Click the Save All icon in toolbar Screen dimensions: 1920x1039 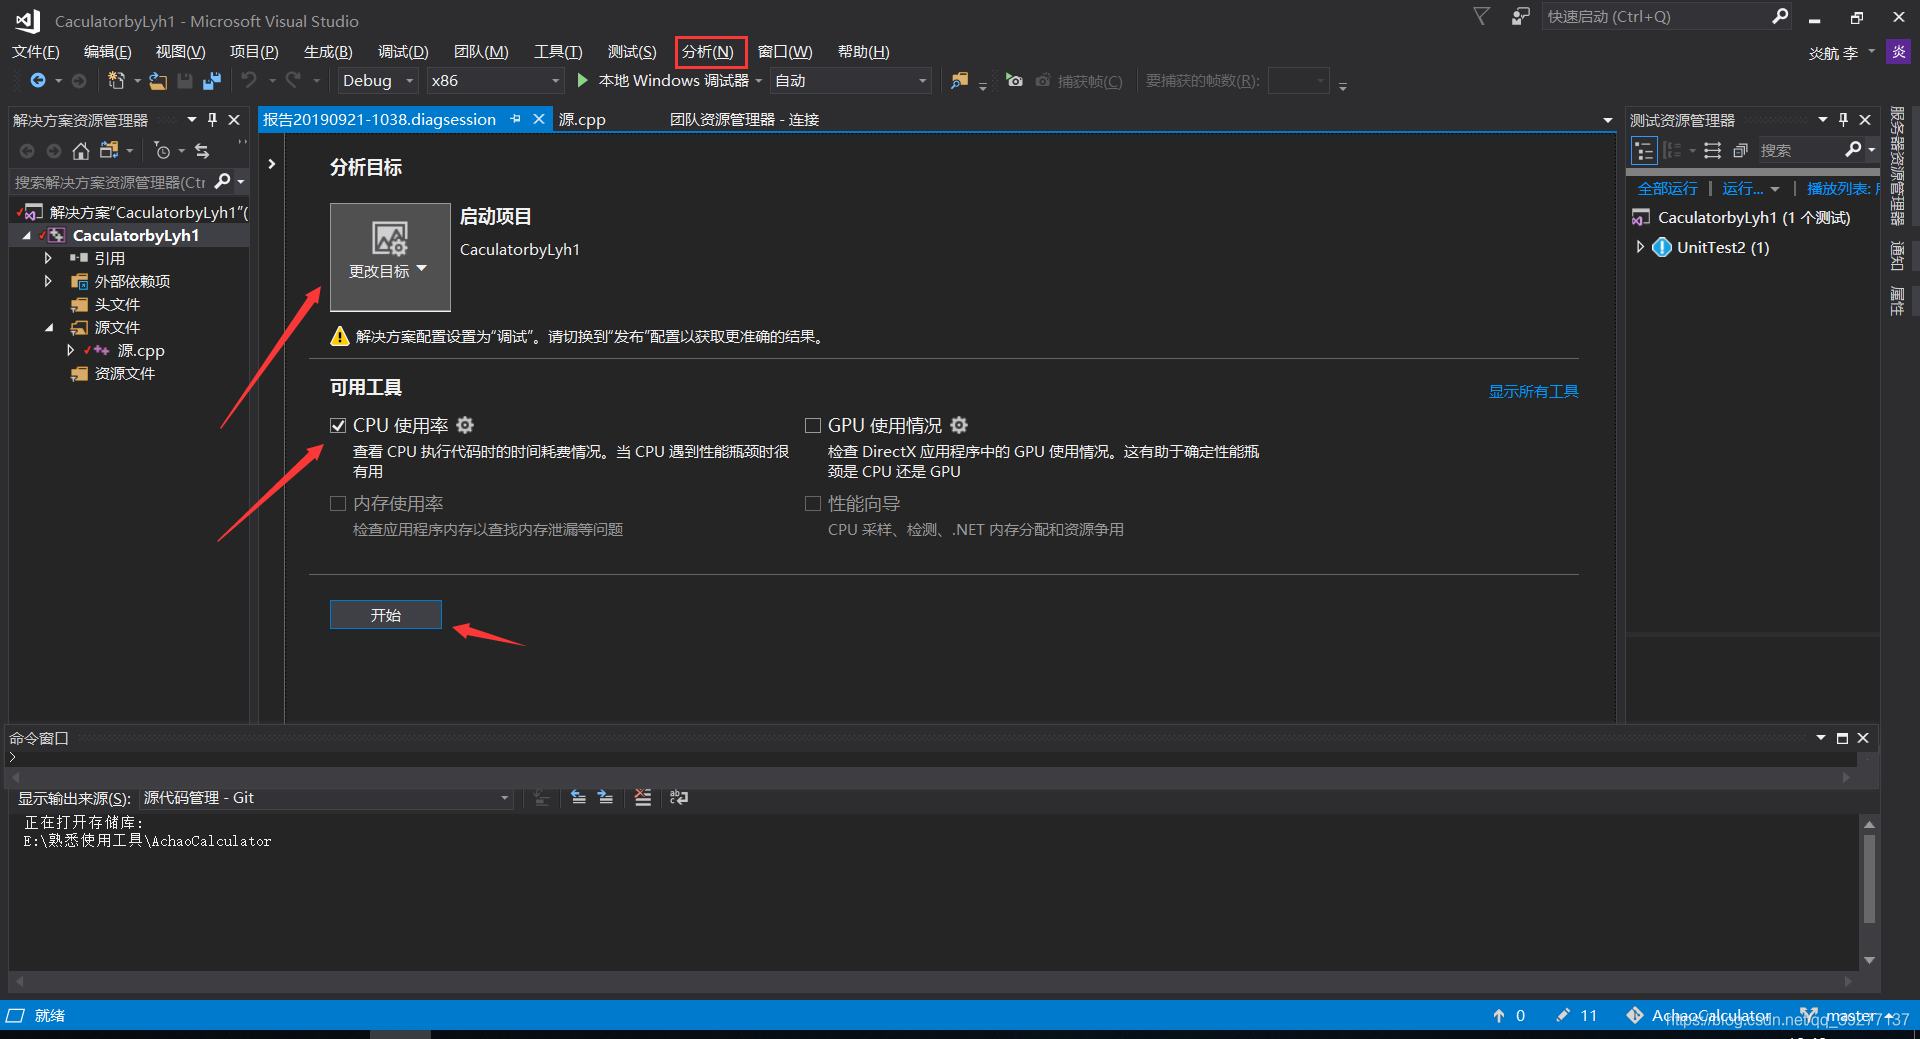211,80
